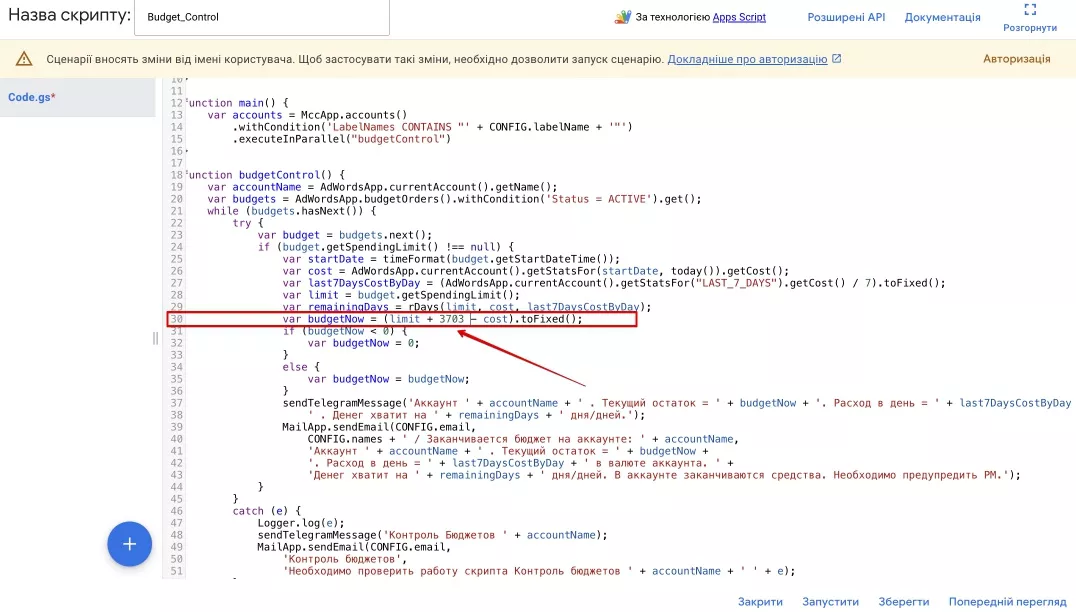Place cursor on highlighted line 30 code
Image resolution: width=1076 pixels, height=612 pixels.
tap(432, 319)
